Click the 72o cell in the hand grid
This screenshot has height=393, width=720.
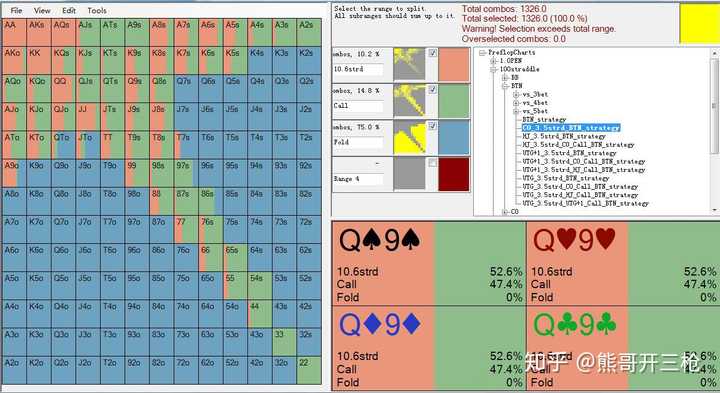coord(186,370)
